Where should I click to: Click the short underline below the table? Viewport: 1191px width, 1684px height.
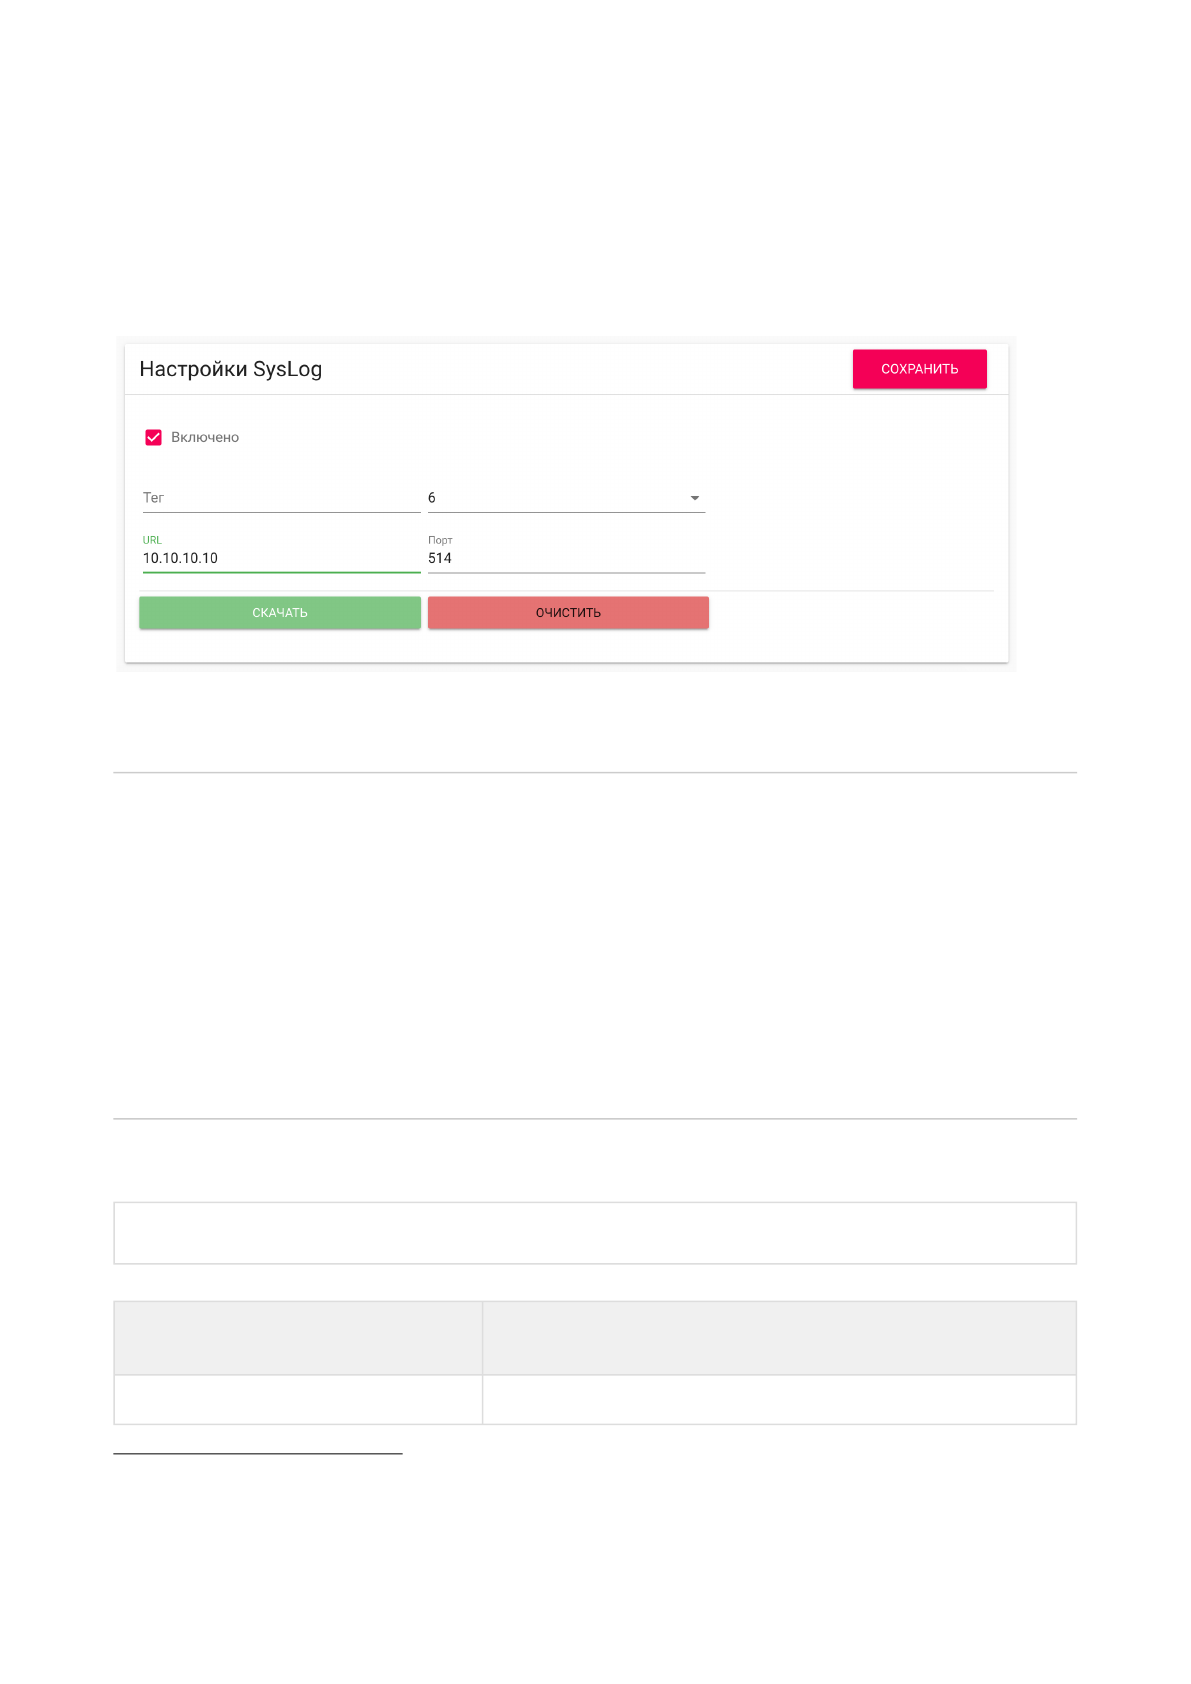258,1453
